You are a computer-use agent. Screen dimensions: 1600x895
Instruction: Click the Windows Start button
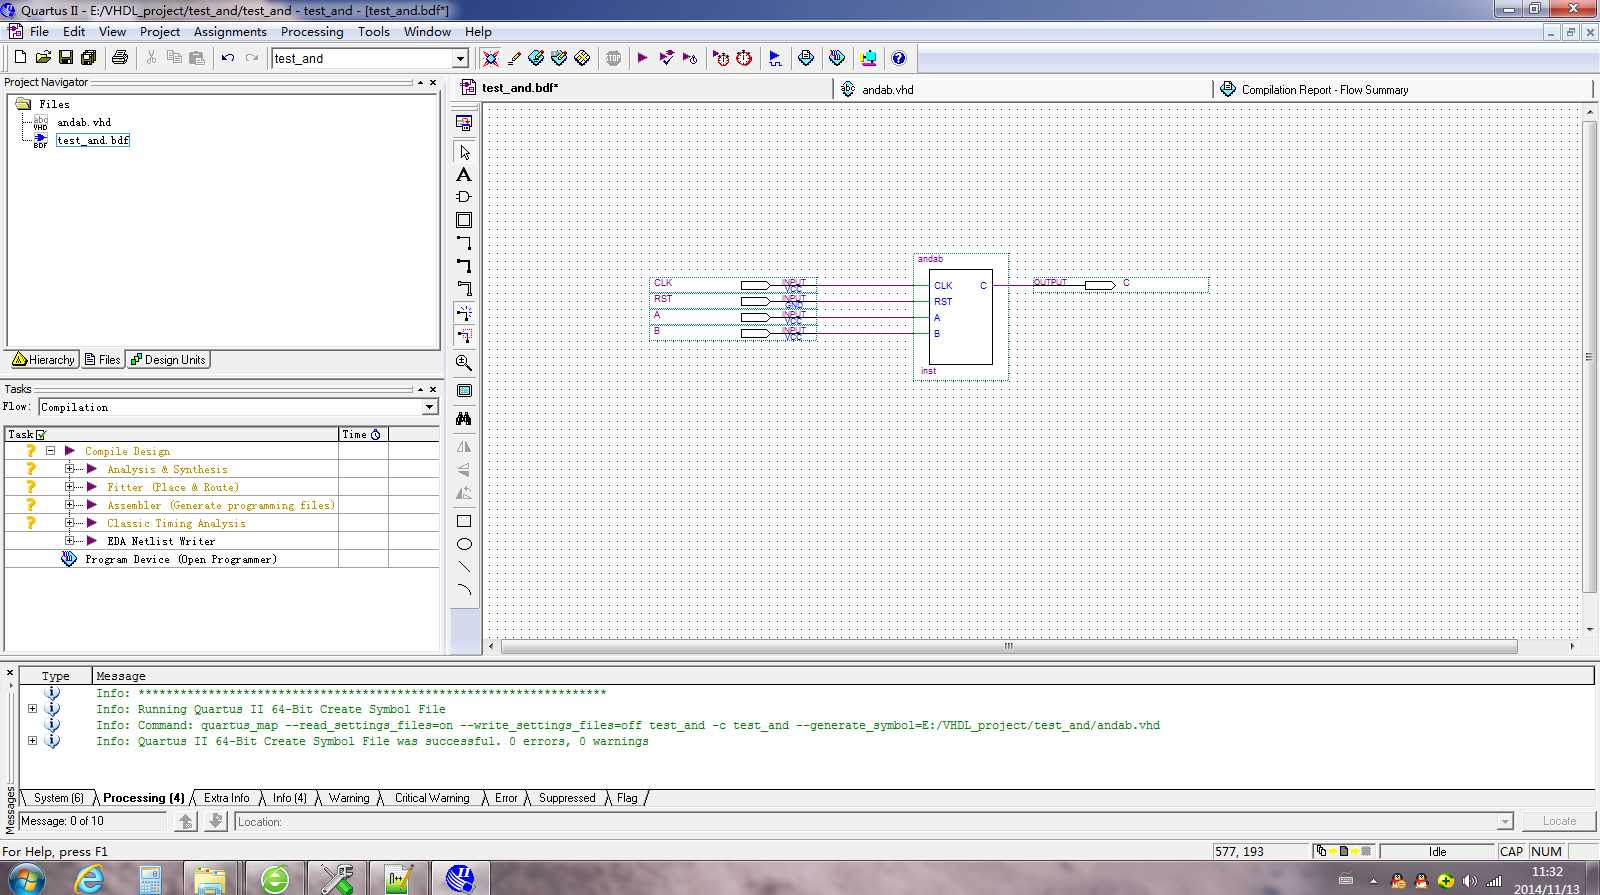[x=26, y=880]
